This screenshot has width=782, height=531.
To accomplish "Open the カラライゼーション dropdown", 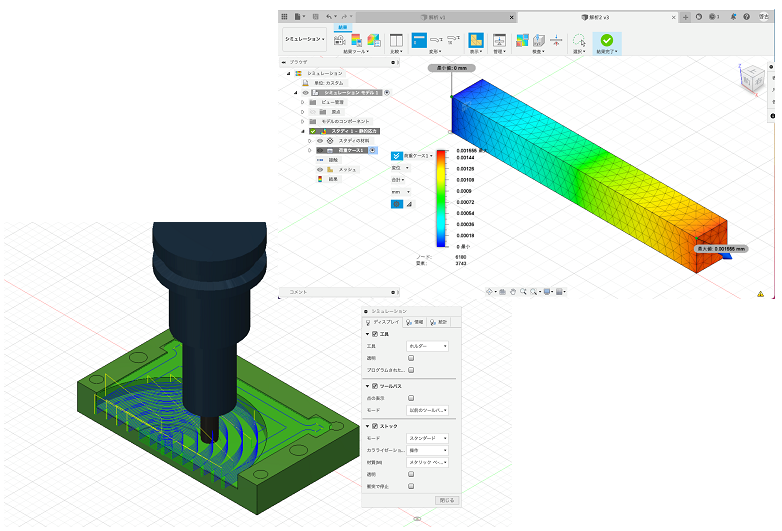I will tap(427, 450).
